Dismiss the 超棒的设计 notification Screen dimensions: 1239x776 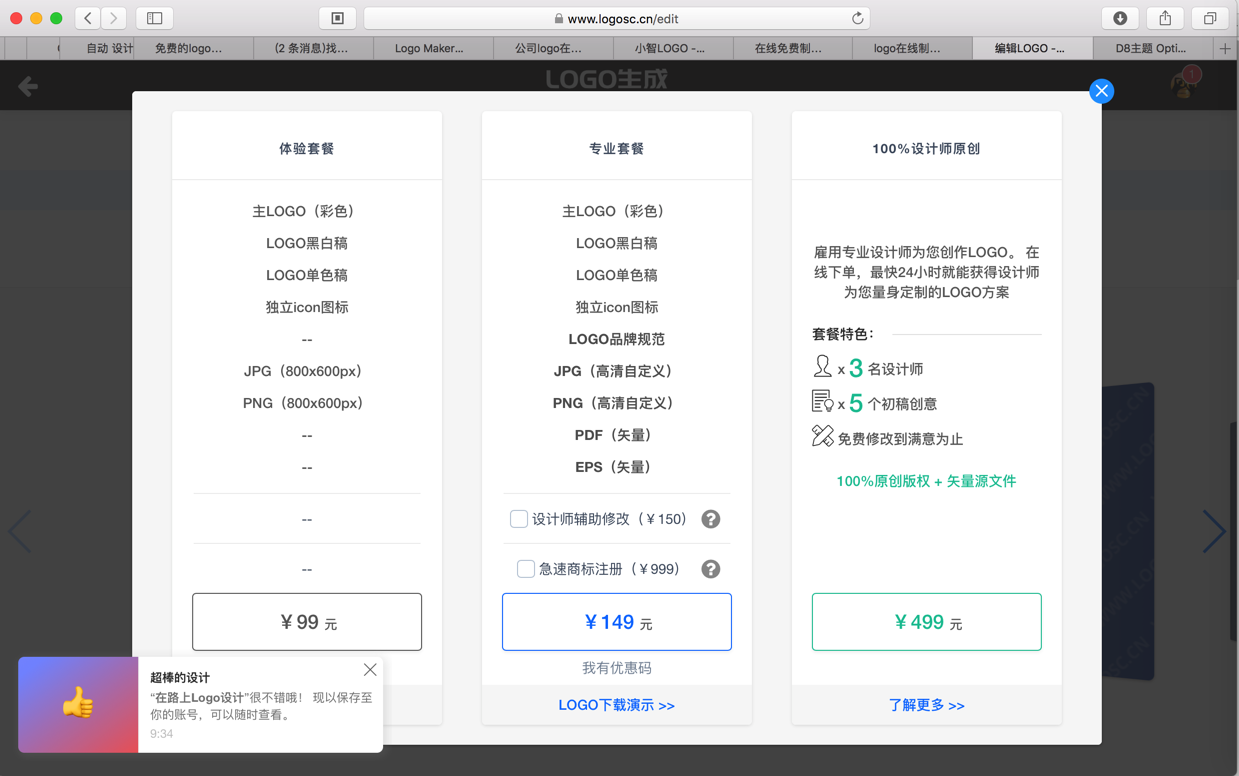[370, 669]
